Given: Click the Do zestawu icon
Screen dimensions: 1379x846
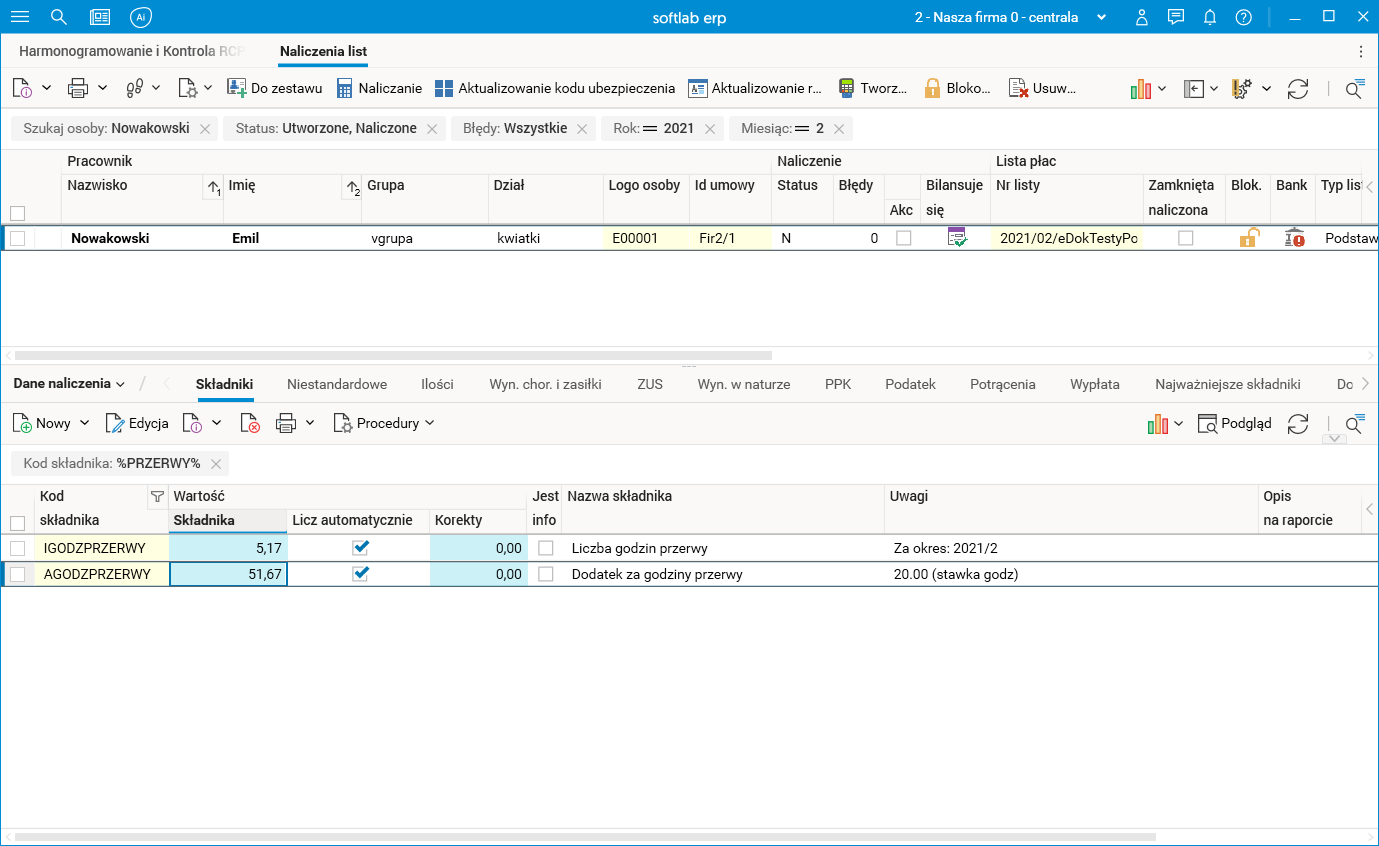Looking at the screenshot, I should (237, 88).
